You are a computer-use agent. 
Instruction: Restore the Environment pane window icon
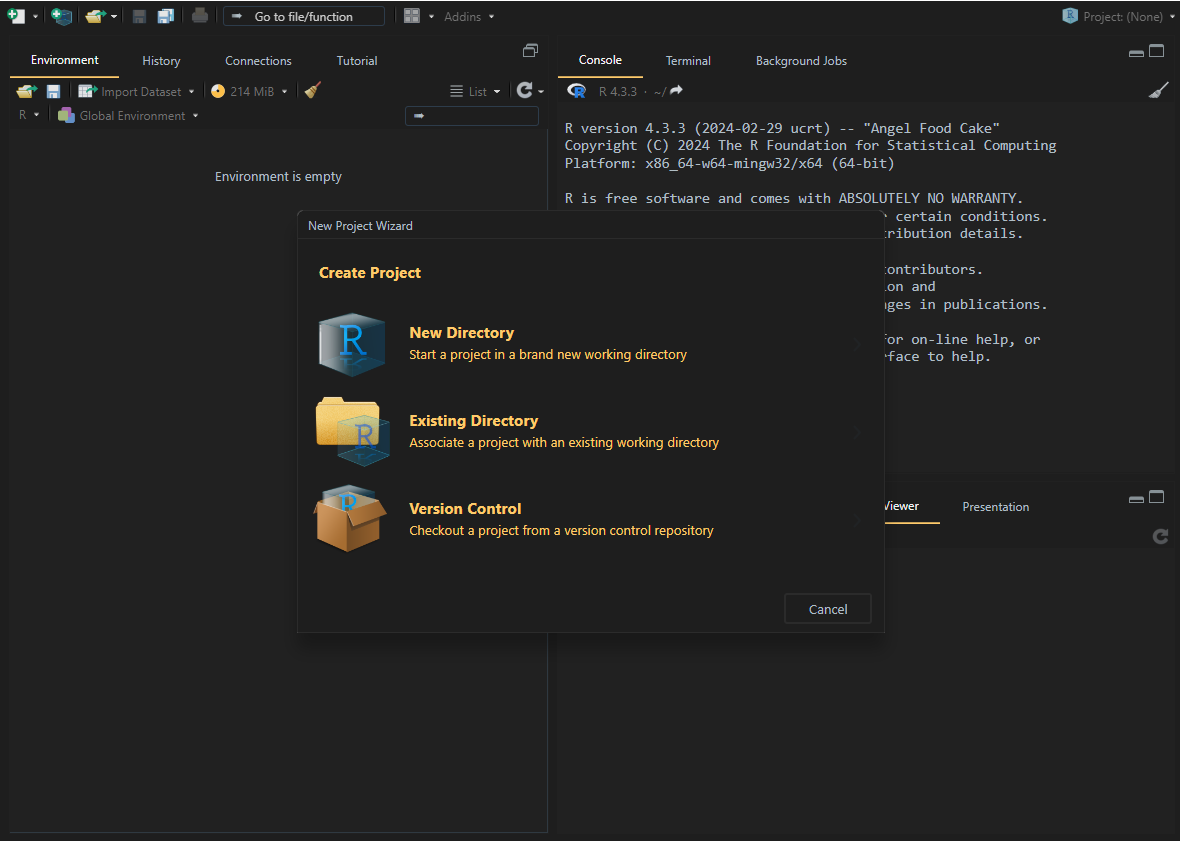pos(531,50)
